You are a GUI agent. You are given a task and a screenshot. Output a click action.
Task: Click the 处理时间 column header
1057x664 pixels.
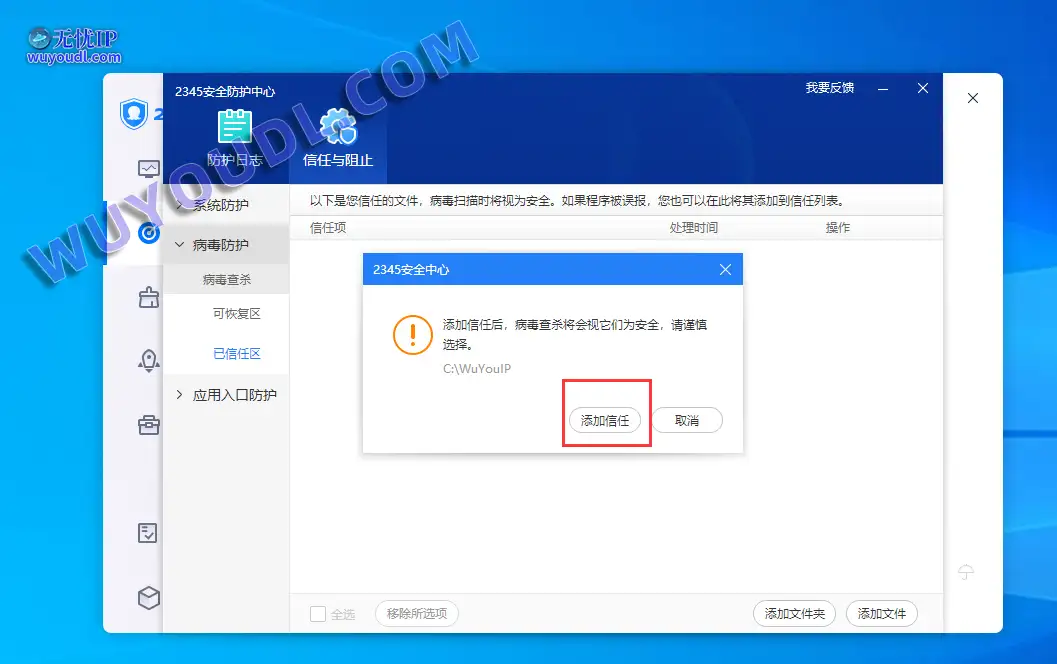point(694,228)
